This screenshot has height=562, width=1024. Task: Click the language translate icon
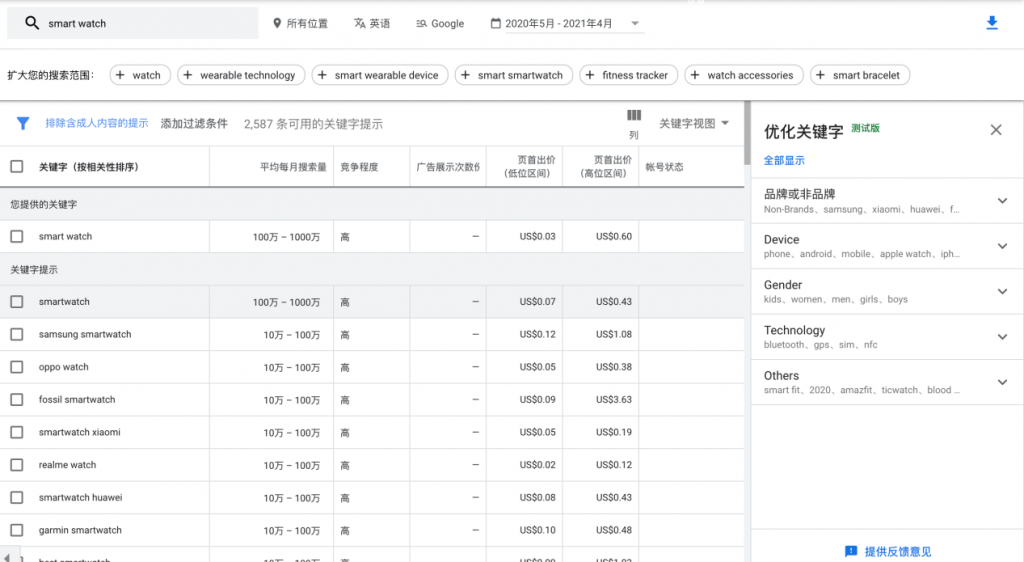coord(360,23)
